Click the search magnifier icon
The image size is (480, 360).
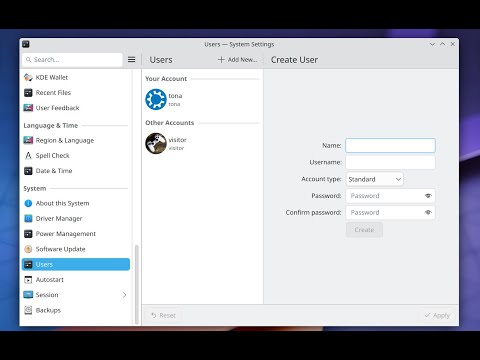click(29, 60)
